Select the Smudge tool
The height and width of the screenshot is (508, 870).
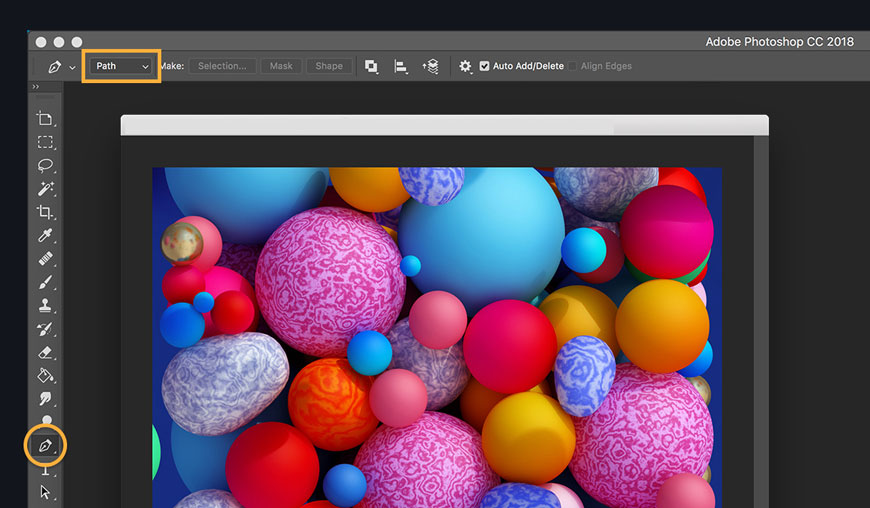point(45,398)
